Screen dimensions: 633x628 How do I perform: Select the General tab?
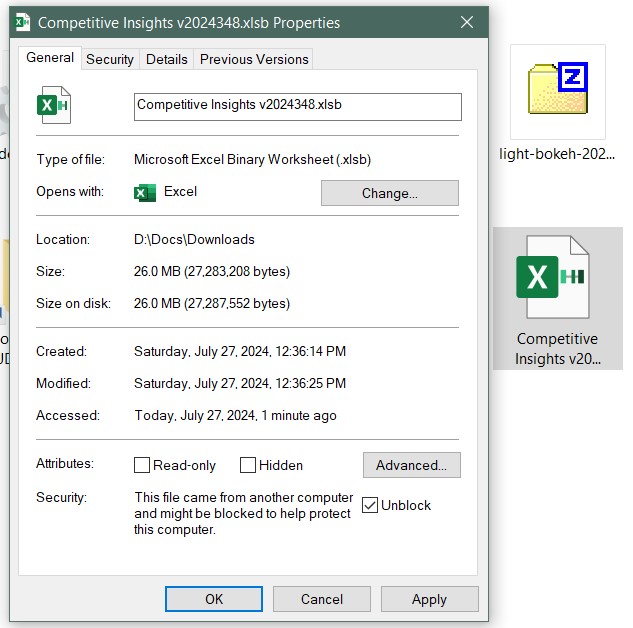click(50, 58)
